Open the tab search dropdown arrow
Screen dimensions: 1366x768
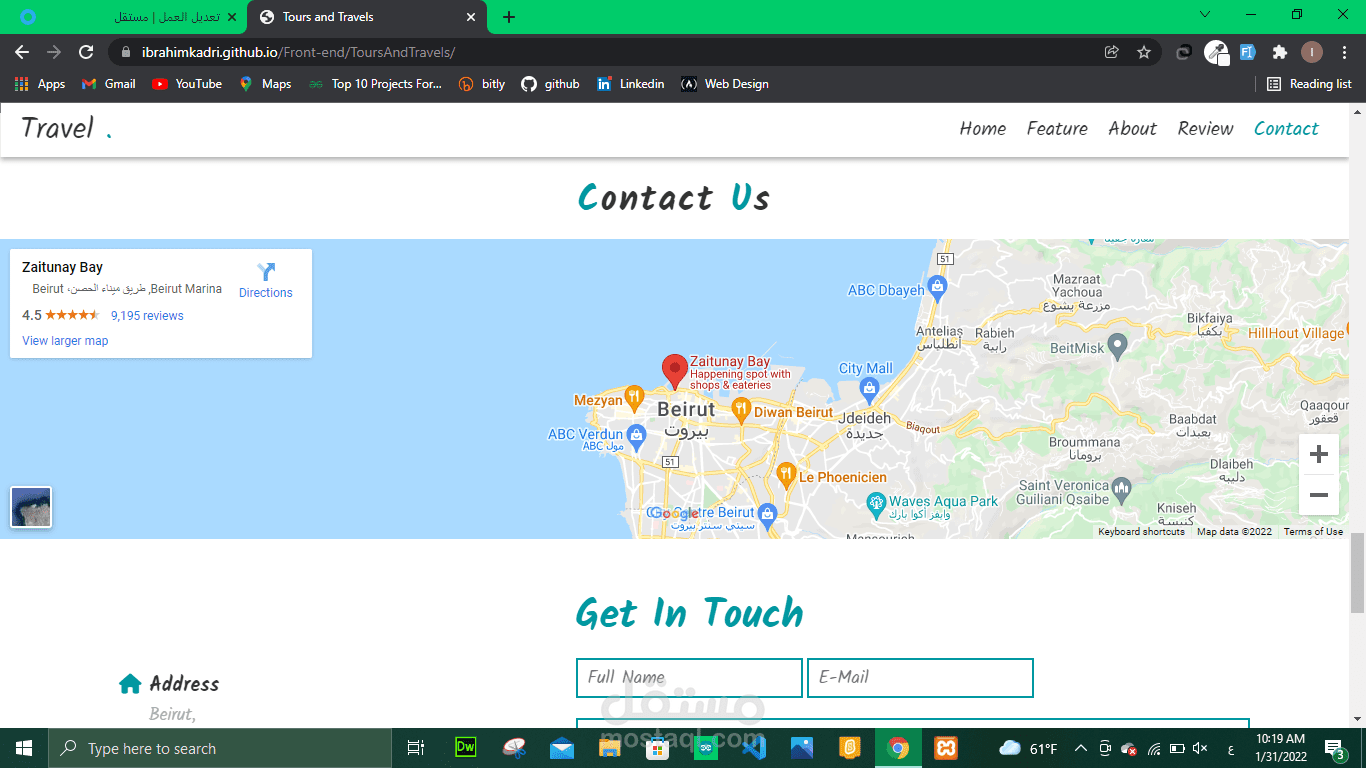(x=1205, y=15)
